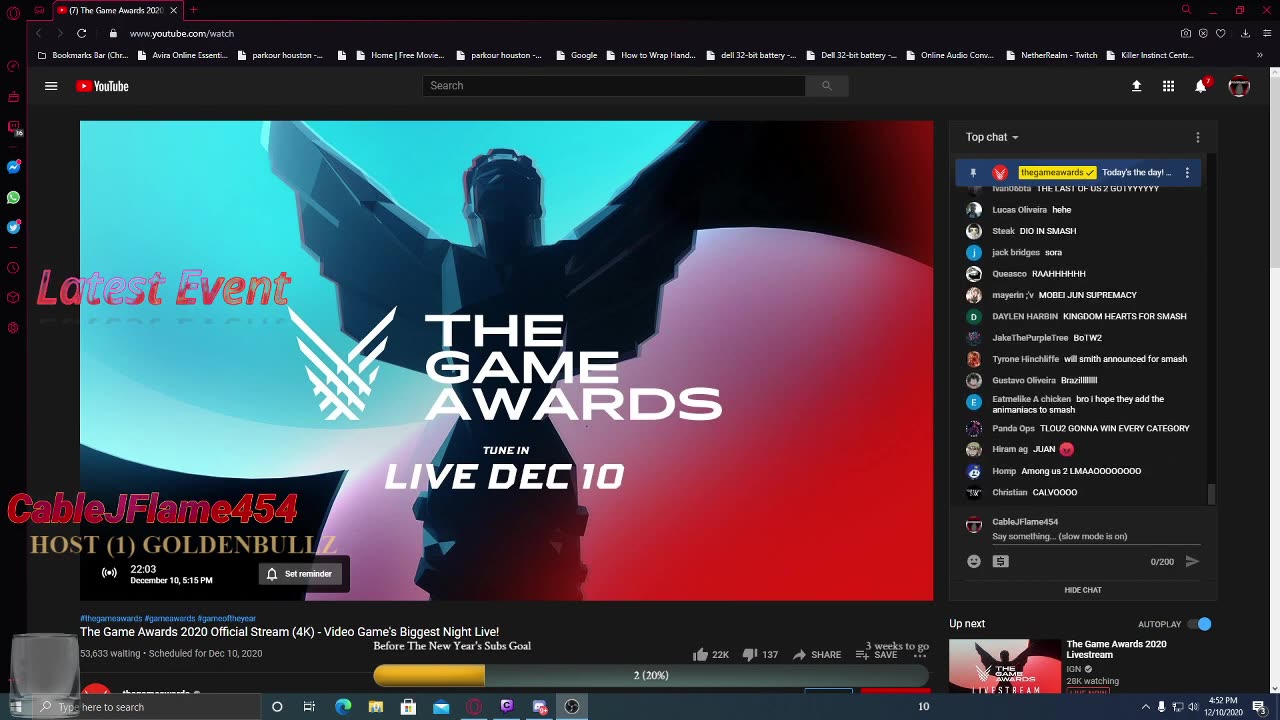Open WhatsApp in Opera sidebar
1280x720 pixels.
point(13,198)
